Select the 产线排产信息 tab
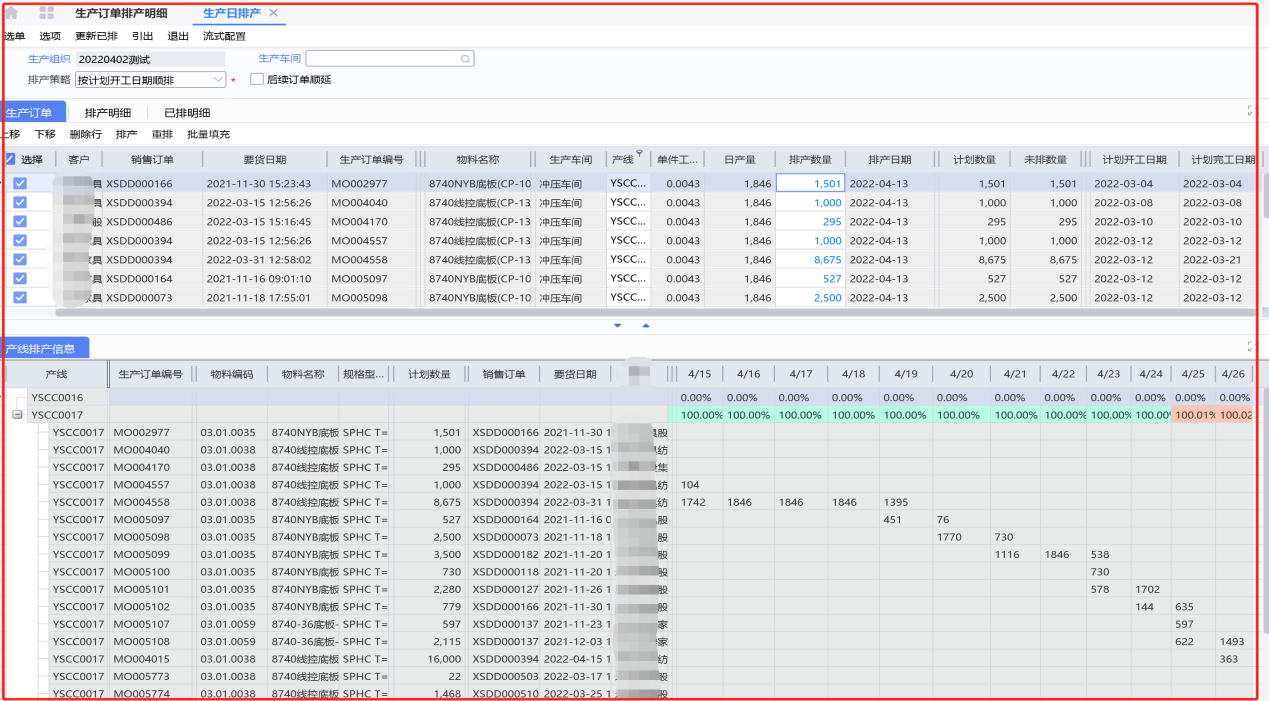 pos(39,348)
